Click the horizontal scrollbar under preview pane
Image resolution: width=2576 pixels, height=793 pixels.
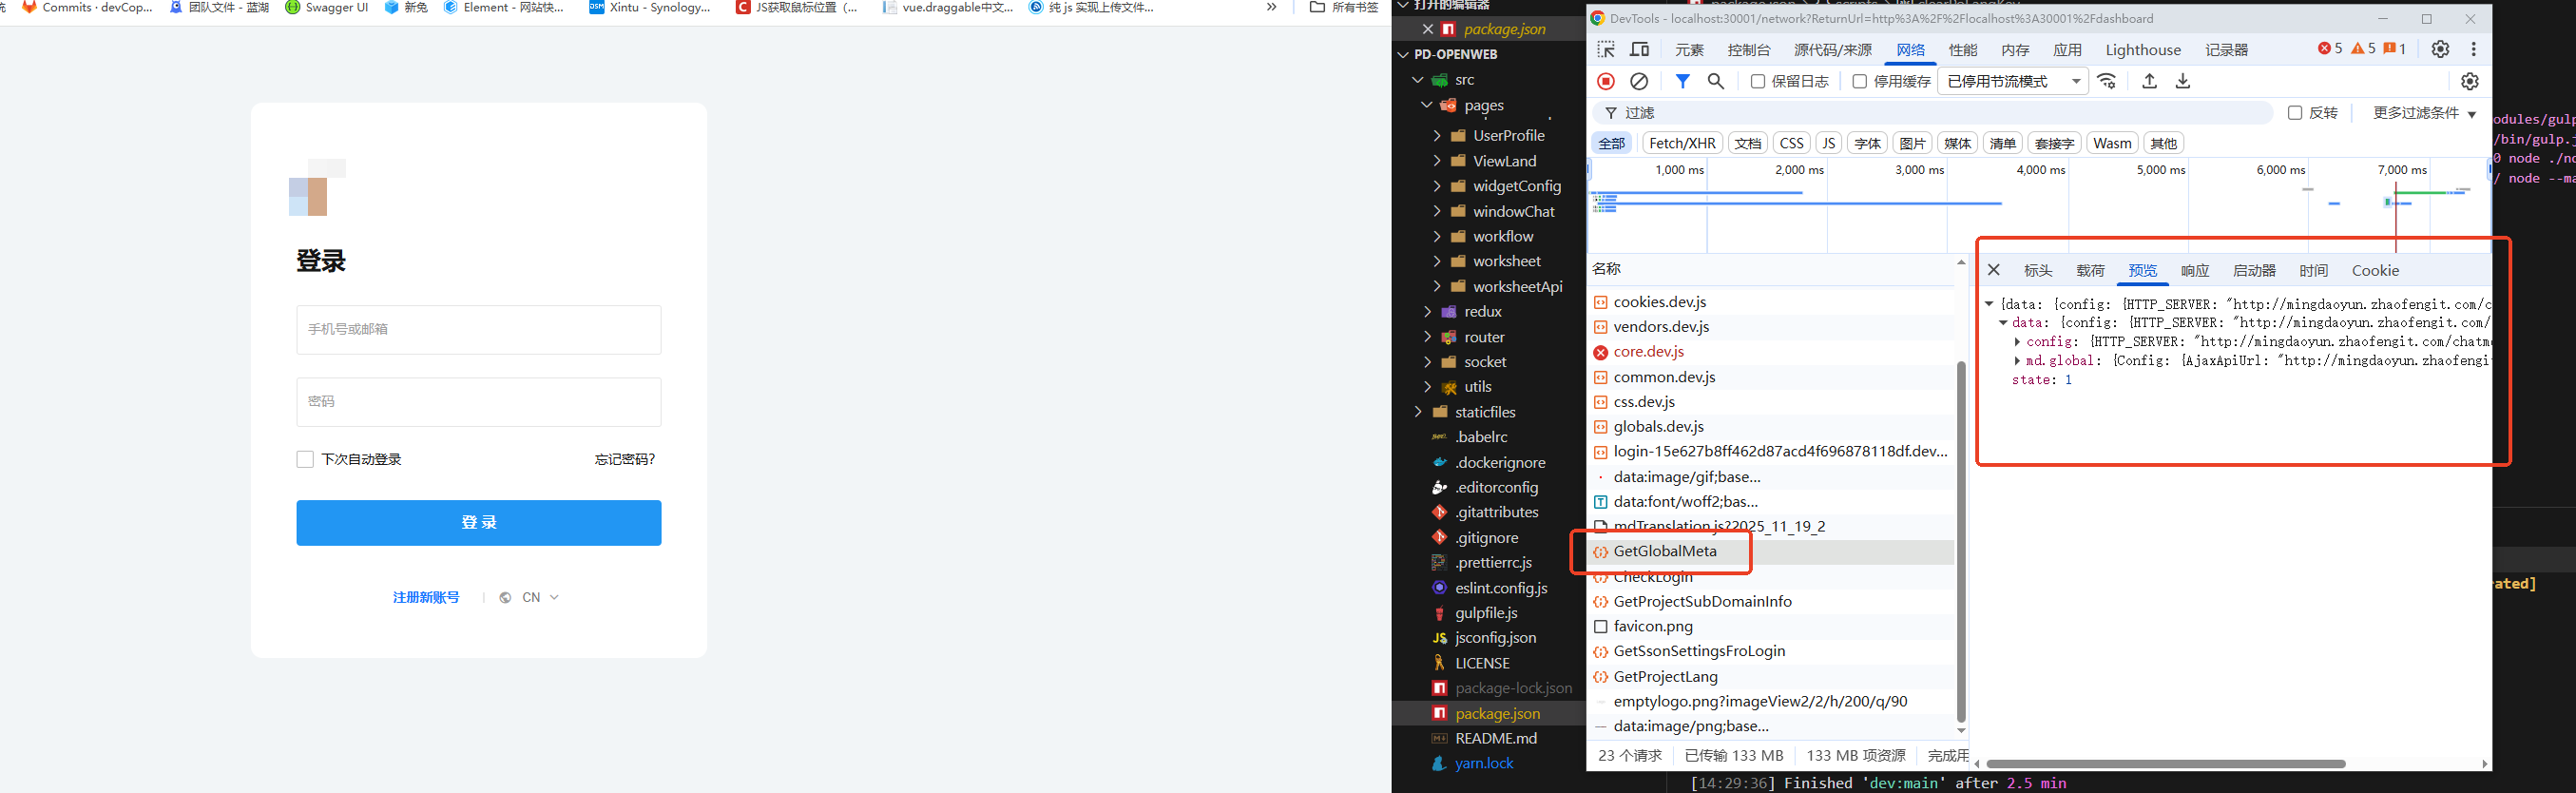point(2165,764)
